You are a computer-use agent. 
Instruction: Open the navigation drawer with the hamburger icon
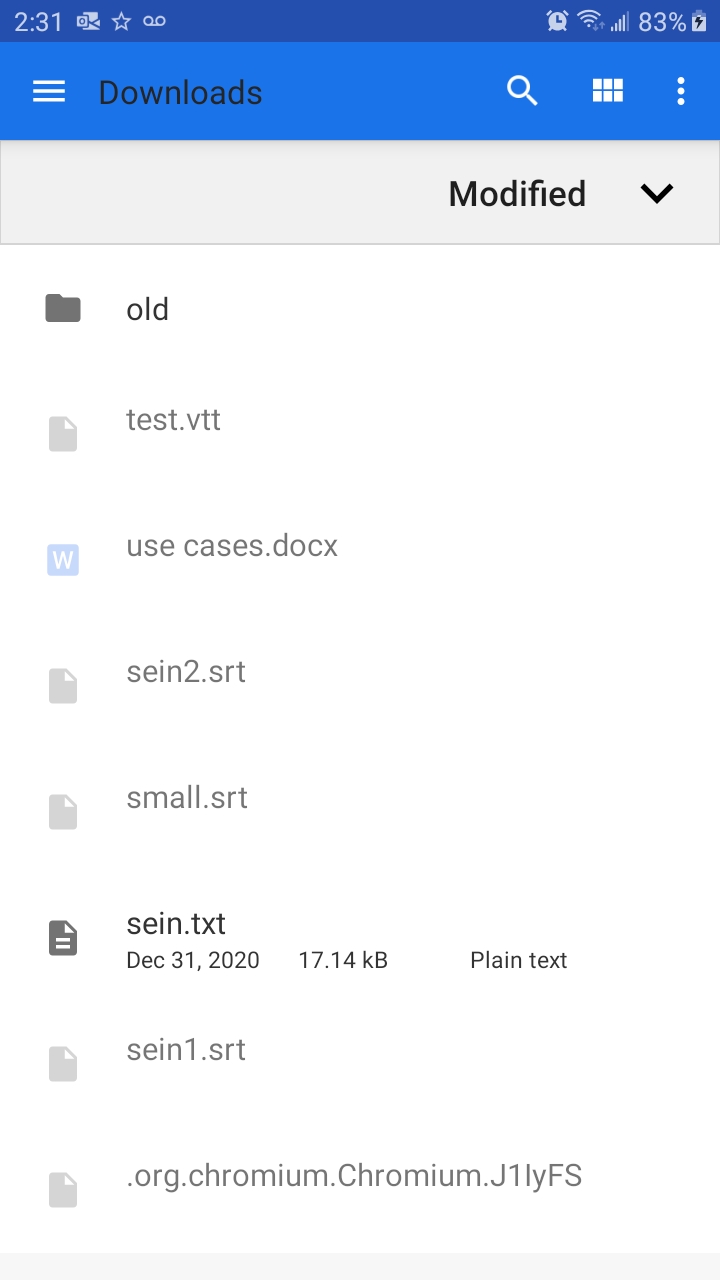[48, 91]
